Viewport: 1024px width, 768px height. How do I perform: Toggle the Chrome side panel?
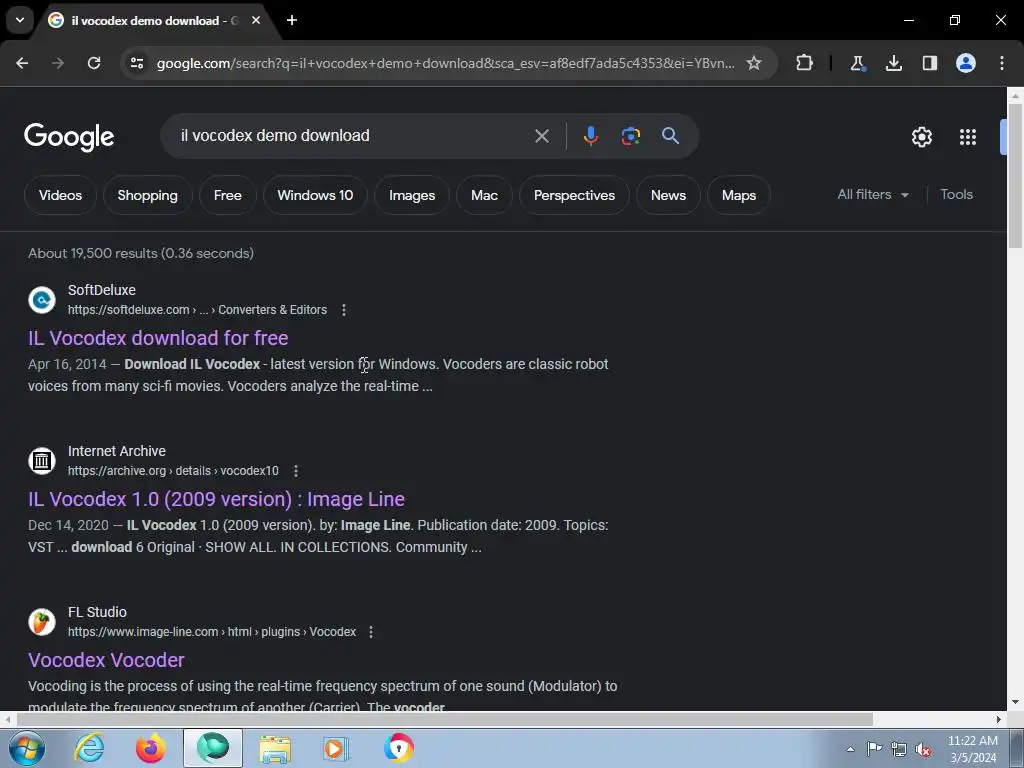(x=930, y=63)
